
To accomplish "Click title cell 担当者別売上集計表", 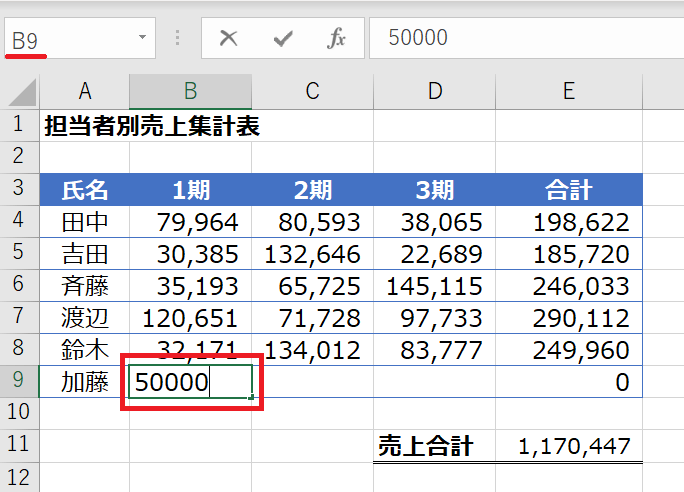I will pyautogui.click(x=152, y=126).
